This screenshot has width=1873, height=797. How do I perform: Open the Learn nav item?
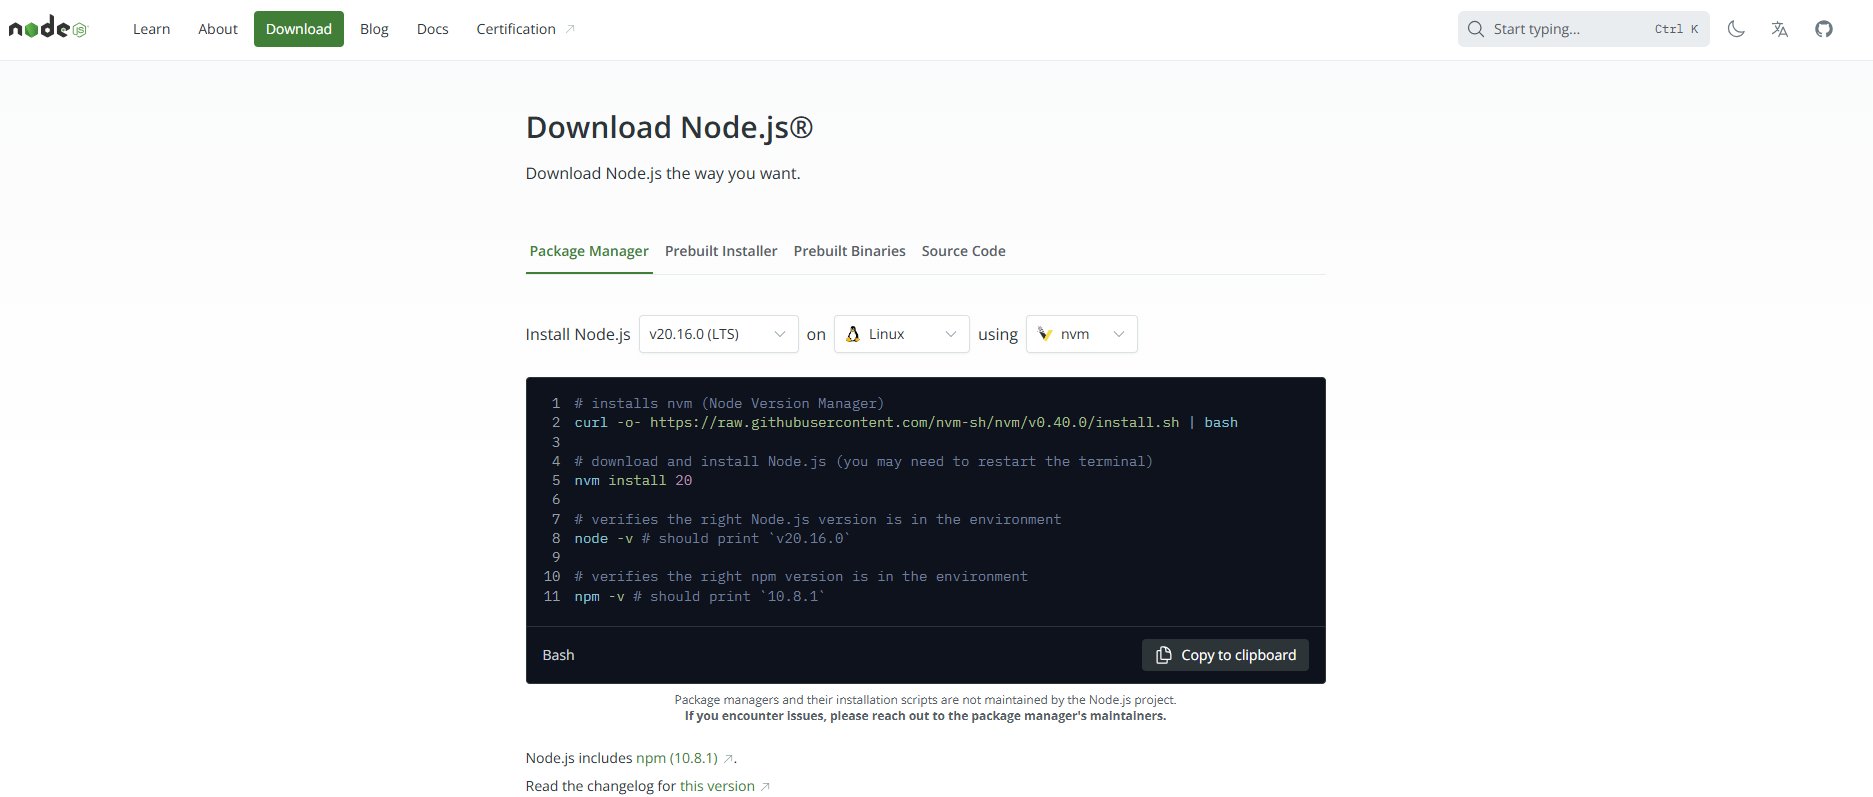pyautogui.click(x=152, y=29)
